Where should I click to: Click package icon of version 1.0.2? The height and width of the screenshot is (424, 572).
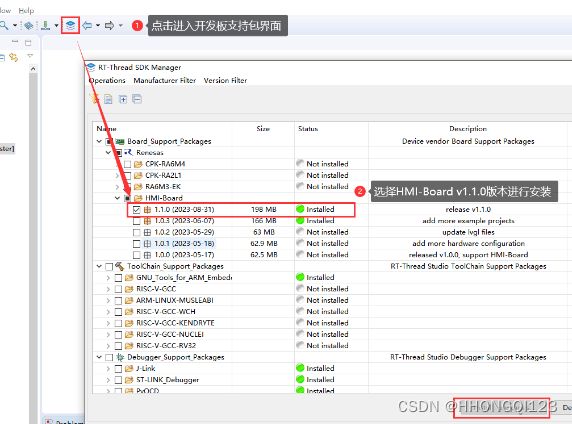pyautogui.click(x=147, y=232)
